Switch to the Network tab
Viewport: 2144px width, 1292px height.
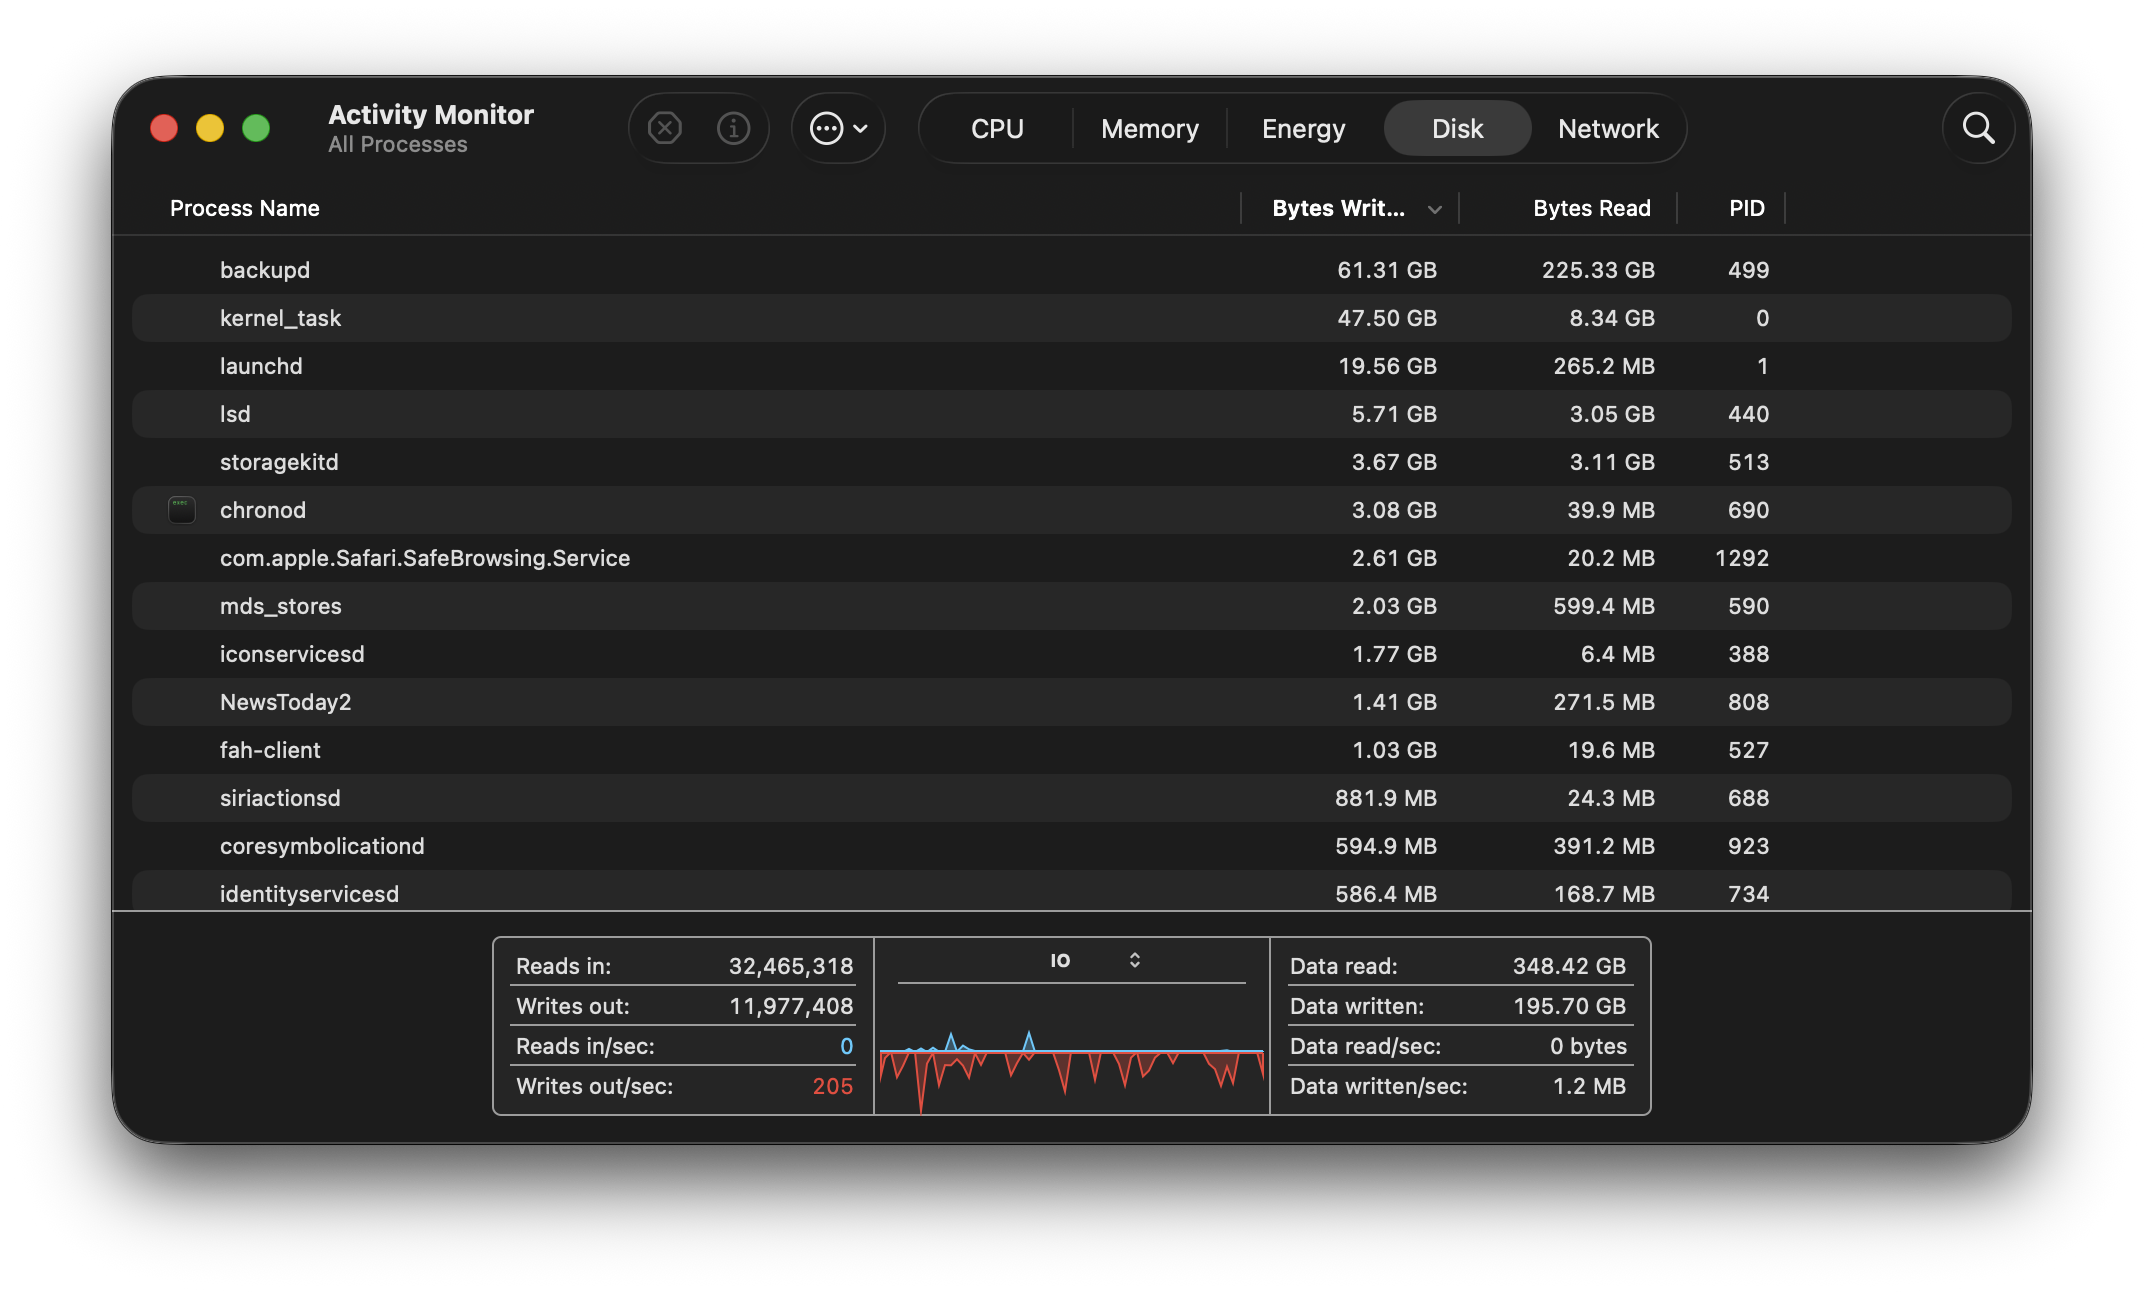pyautogui.click(x=1608, y=129)
